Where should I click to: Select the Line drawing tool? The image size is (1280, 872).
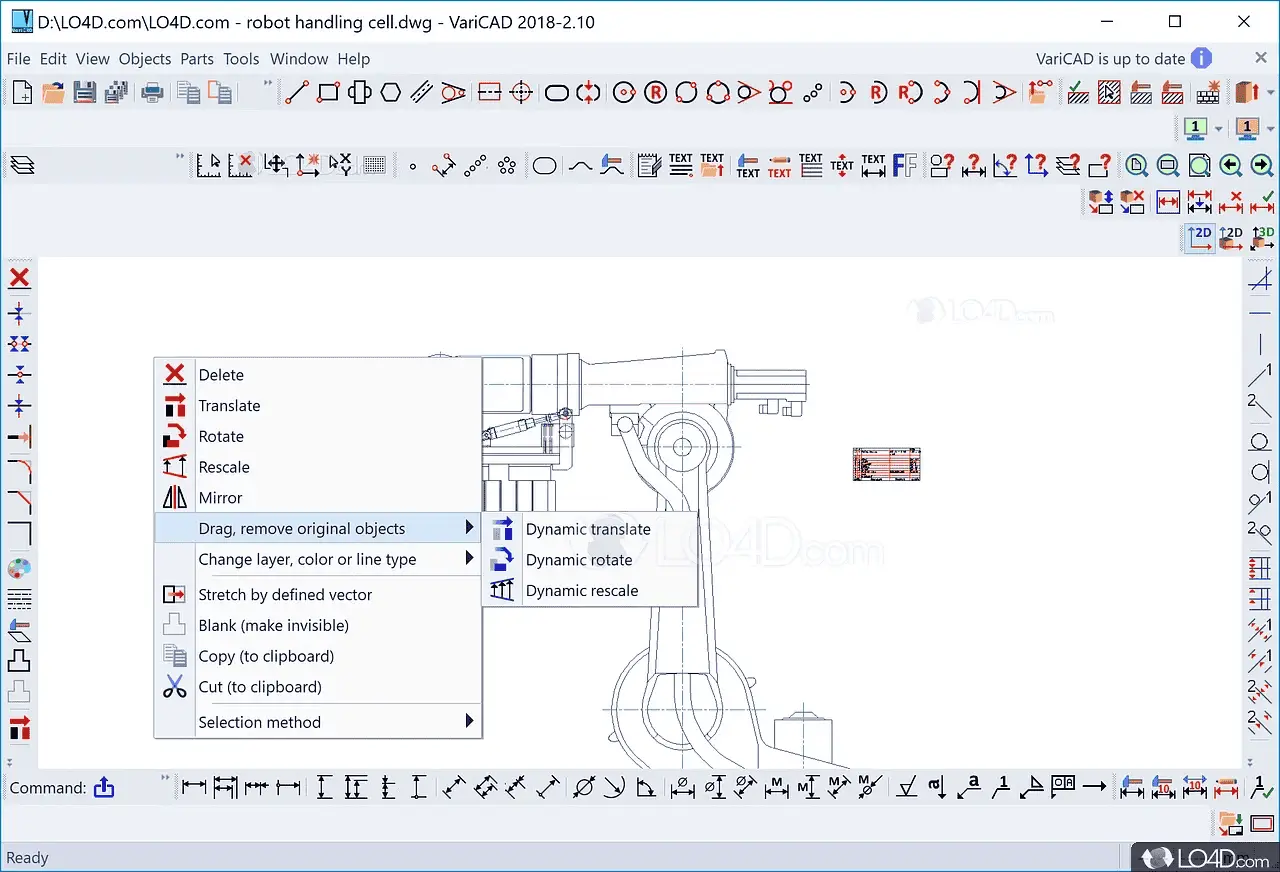(297, 93)
